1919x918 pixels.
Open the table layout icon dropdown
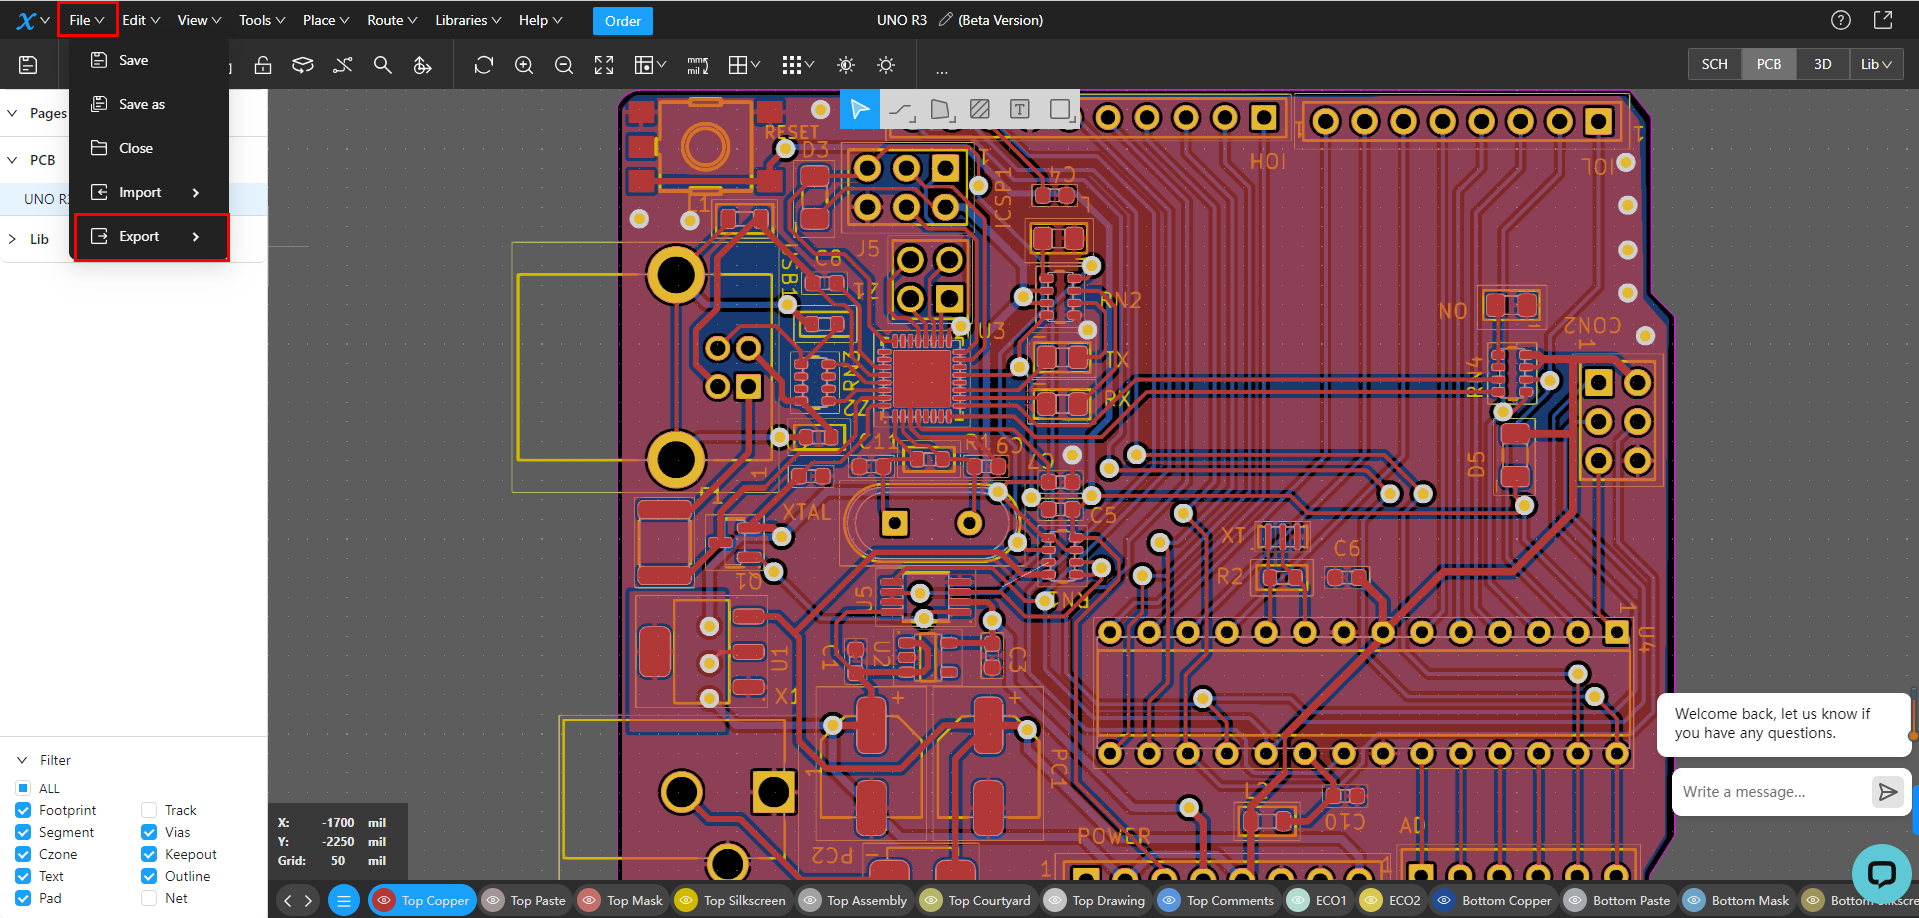pyautogui.click(x=650, y=65)
